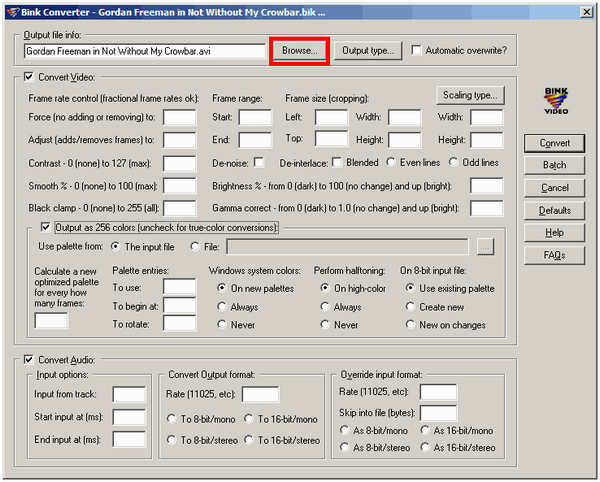Select To 16-bit/stereo output format

[x=249, y=440]
